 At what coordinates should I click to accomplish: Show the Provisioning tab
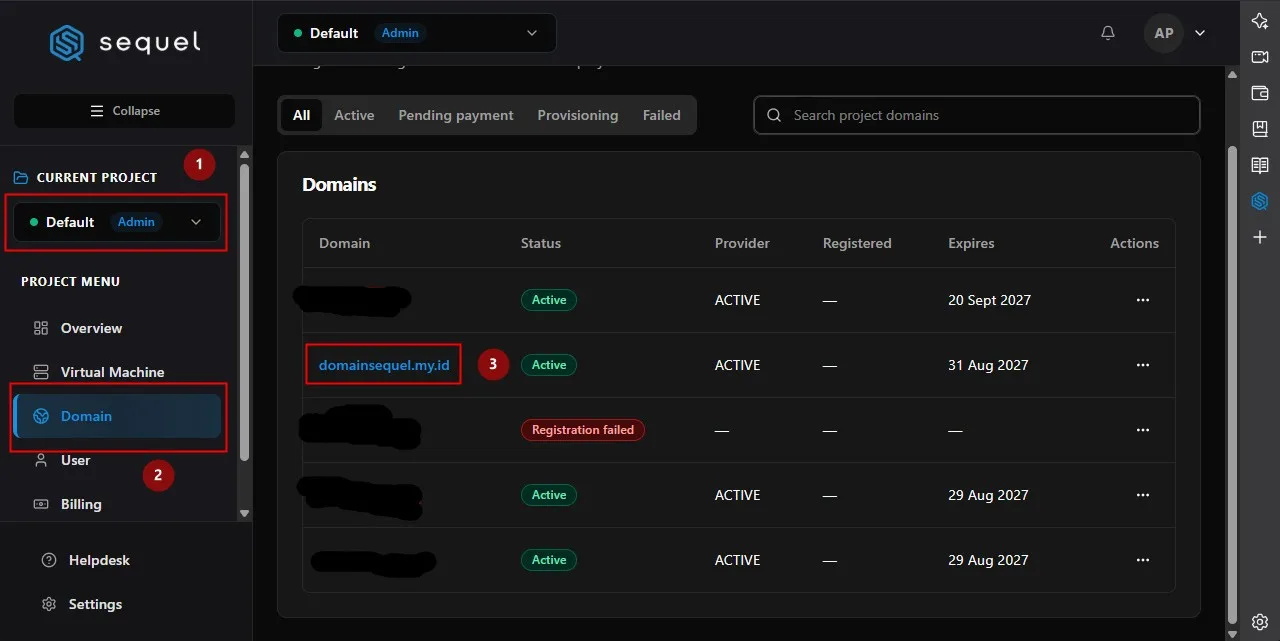tap(578, 115)
